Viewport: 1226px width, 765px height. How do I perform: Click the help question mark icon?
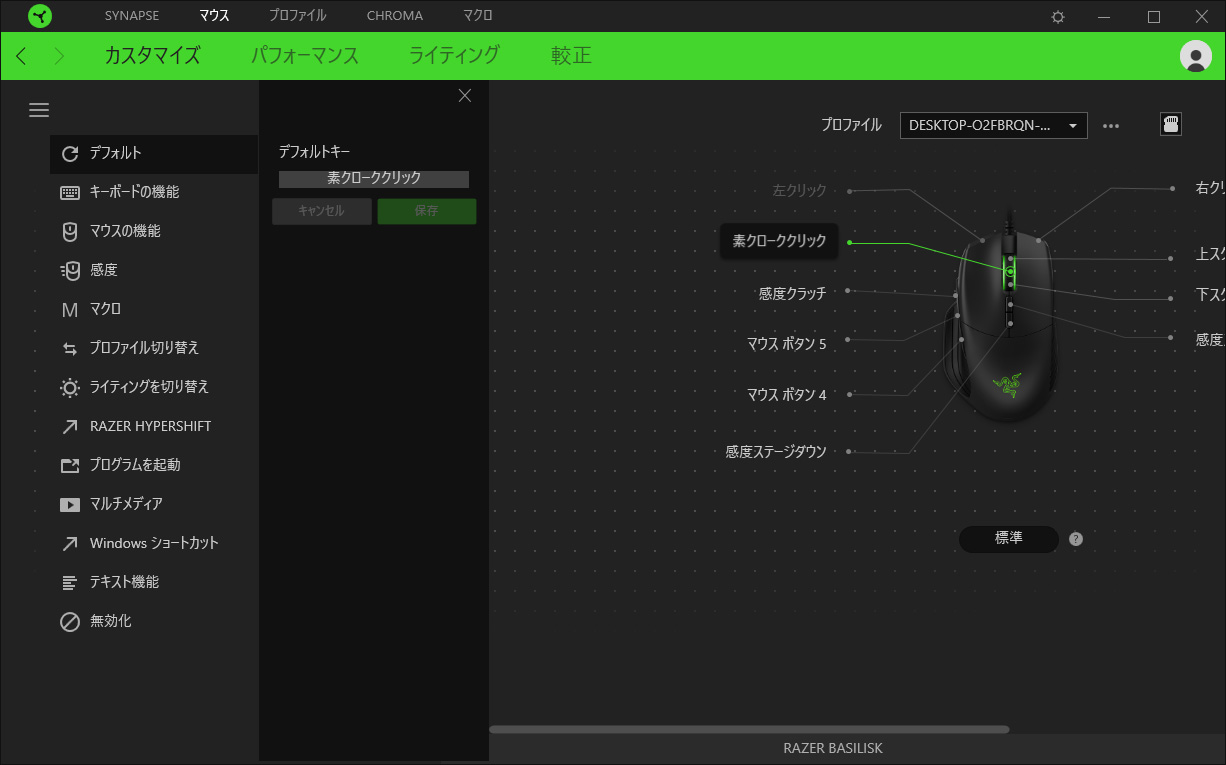[x=1076, y=539]
